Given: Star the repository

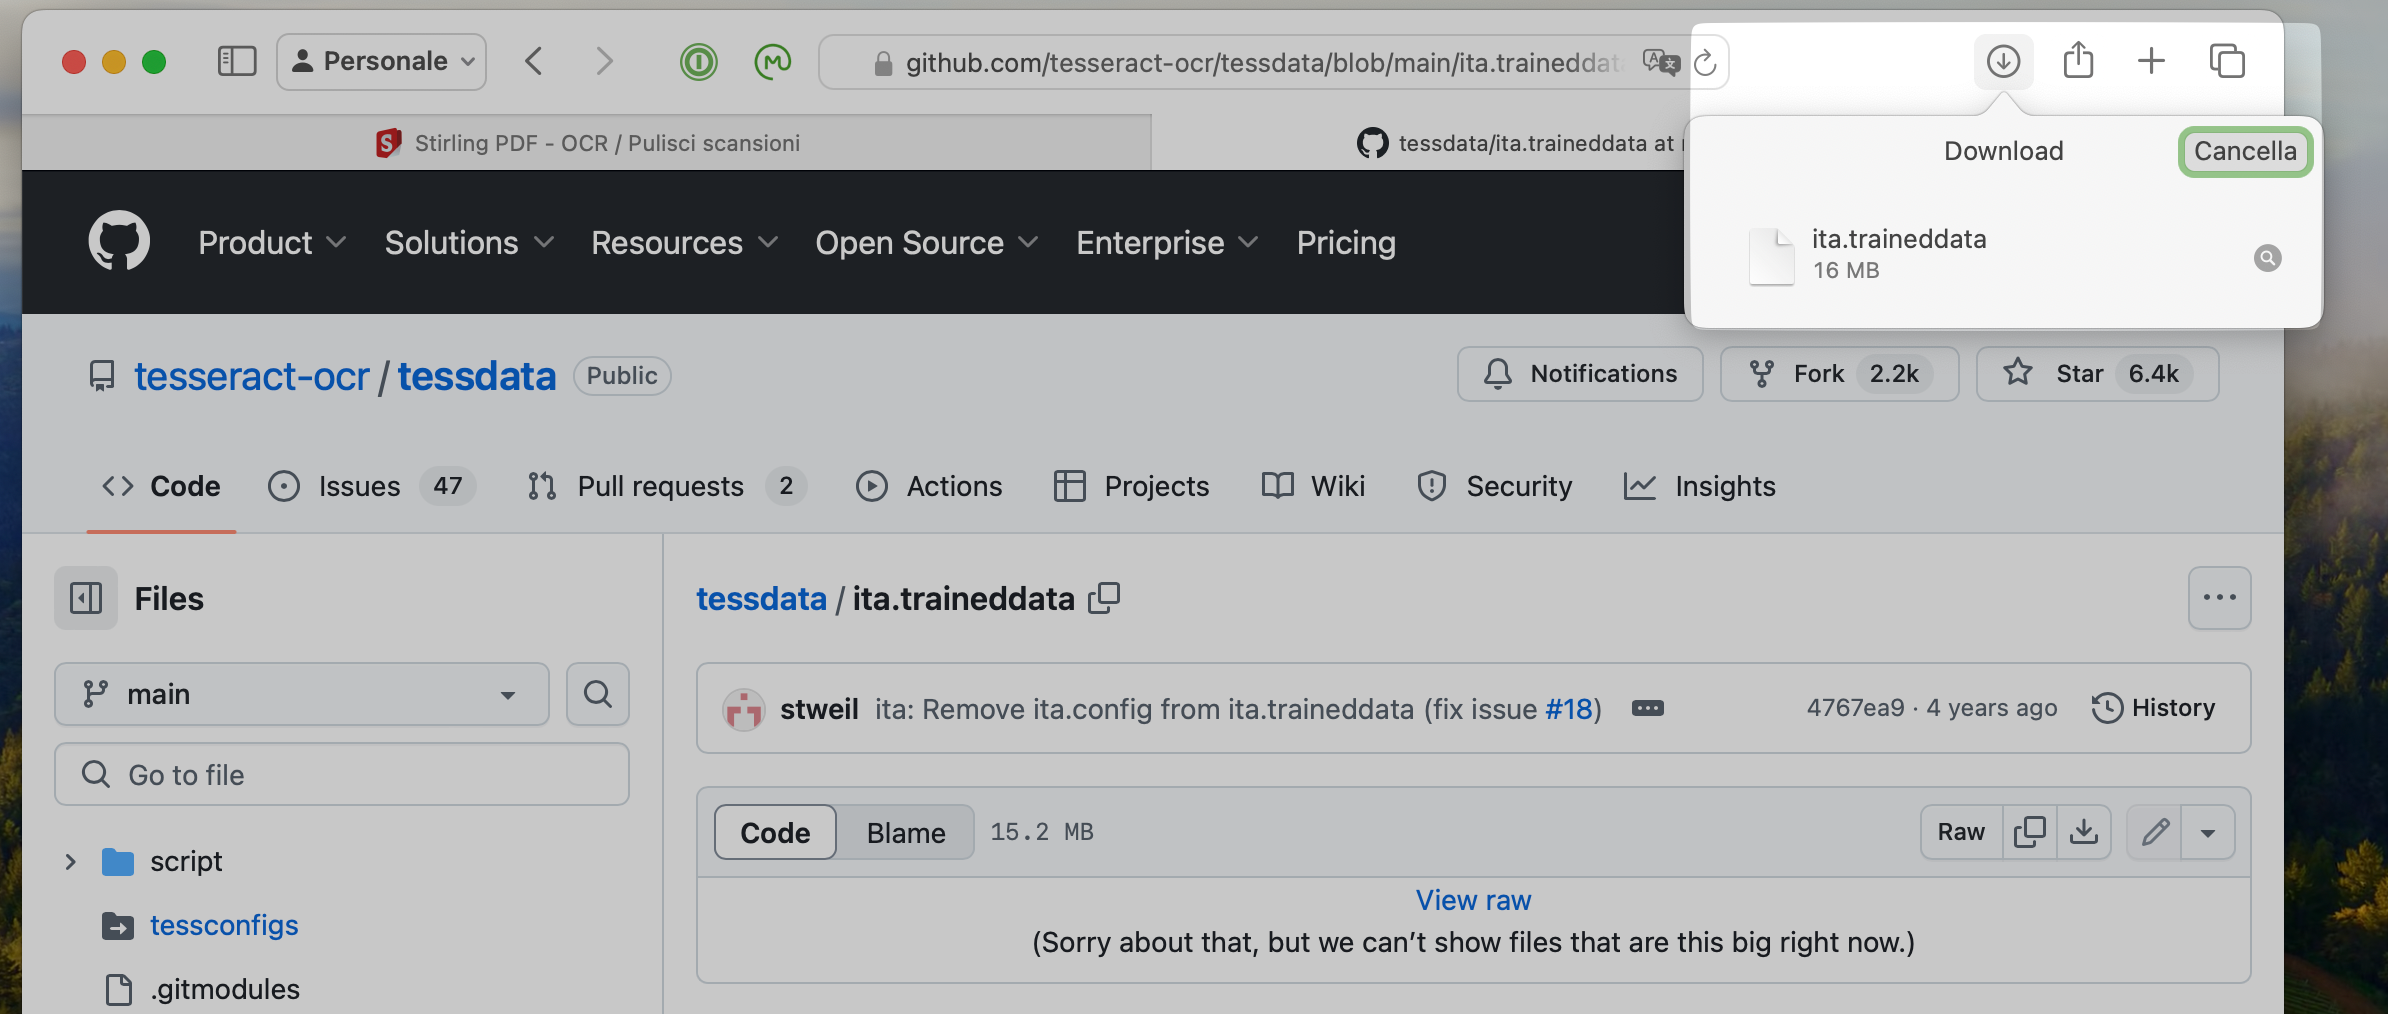Looking at the screenshot, I should click(2097, 374).
